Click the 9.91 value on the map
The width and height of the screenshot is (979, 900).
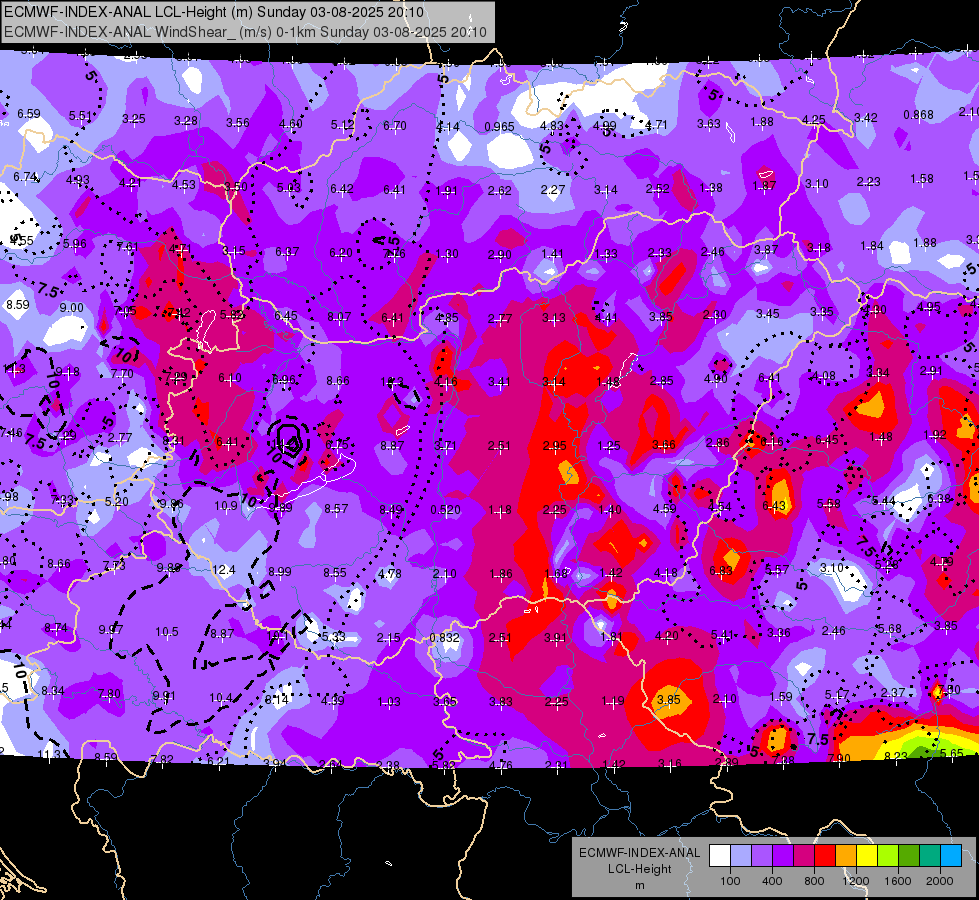coord(164,695)
